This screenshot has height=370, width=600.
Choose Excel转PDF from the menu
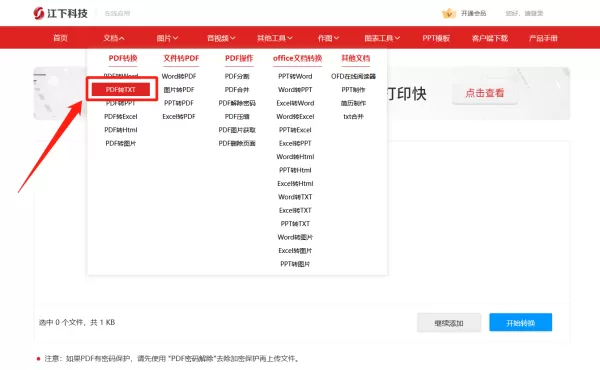pyautogui.click(x=179, y=117)
